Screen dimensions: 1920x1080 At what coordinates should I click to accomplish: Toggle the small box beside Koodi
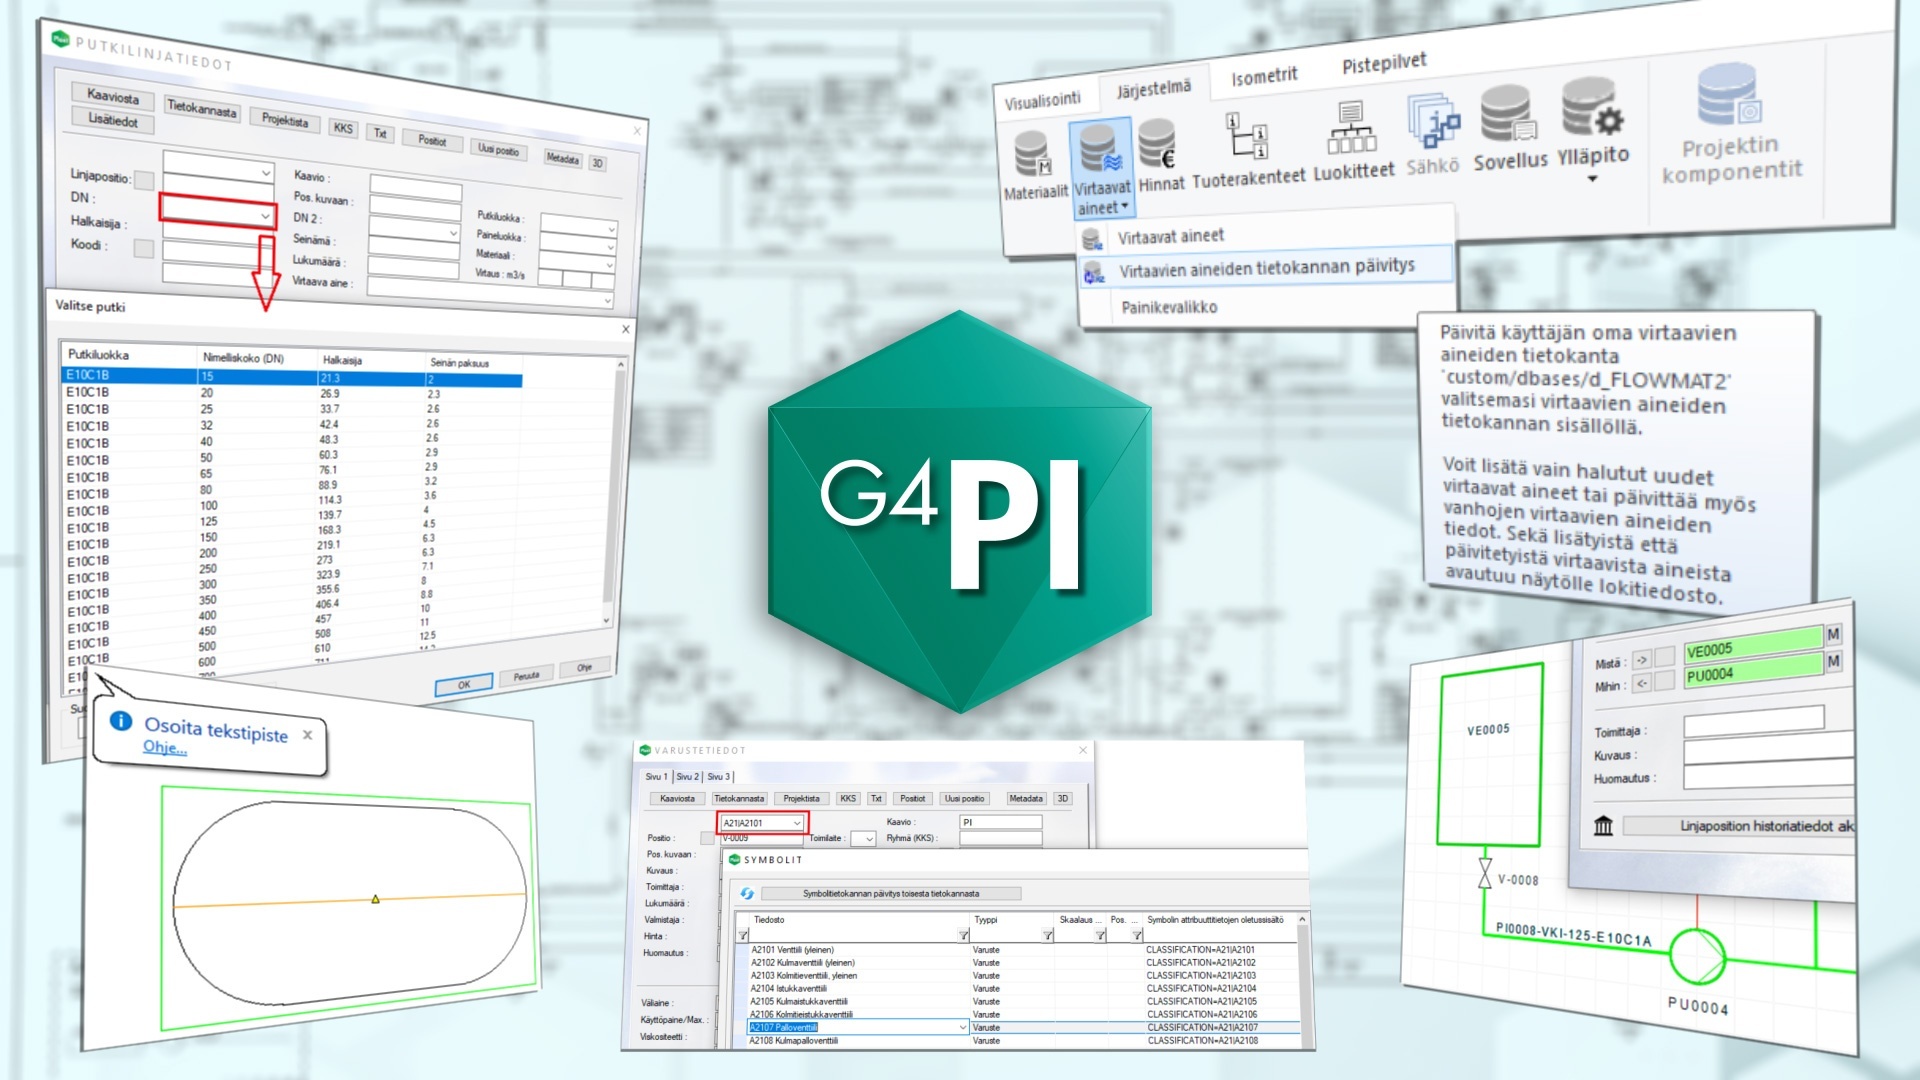tap(143, 248)
